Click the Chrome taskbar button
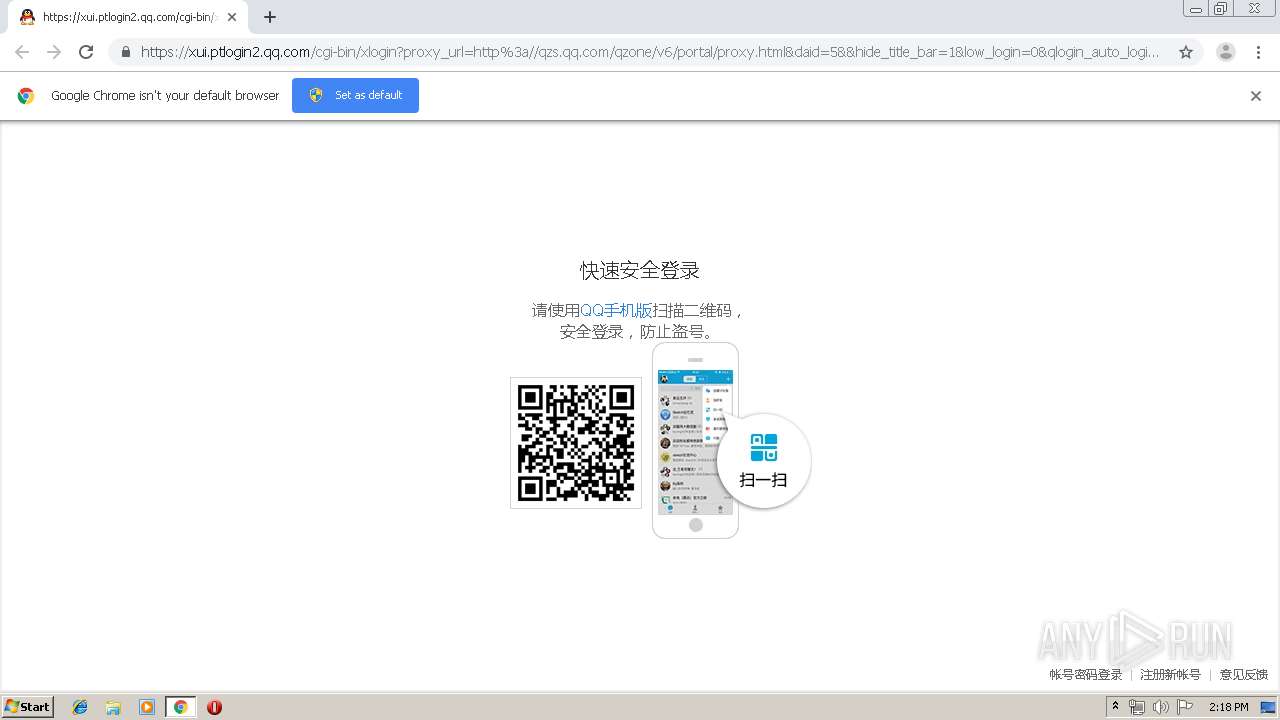Viewport: 1280px width, 720px height. [x=180, y=707]
